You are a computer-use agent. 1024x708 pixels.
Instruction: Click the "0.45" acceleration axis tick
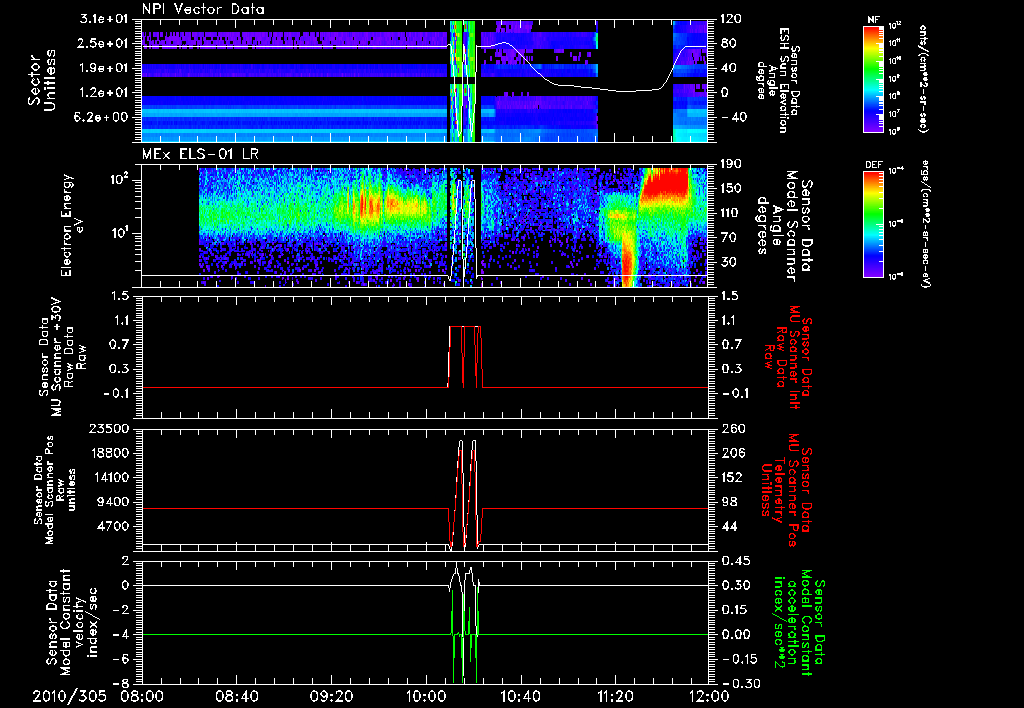[735, 561]
